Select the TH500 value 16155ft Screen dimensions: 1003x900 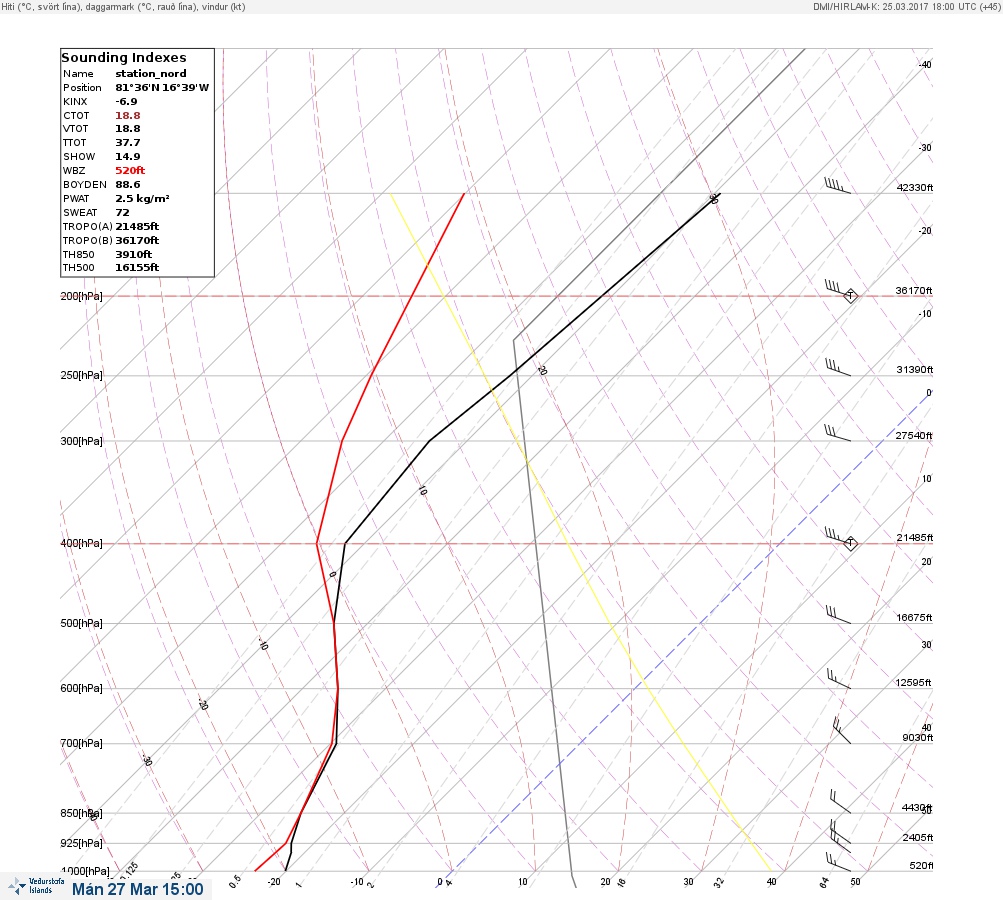click(x=137, y=268)
